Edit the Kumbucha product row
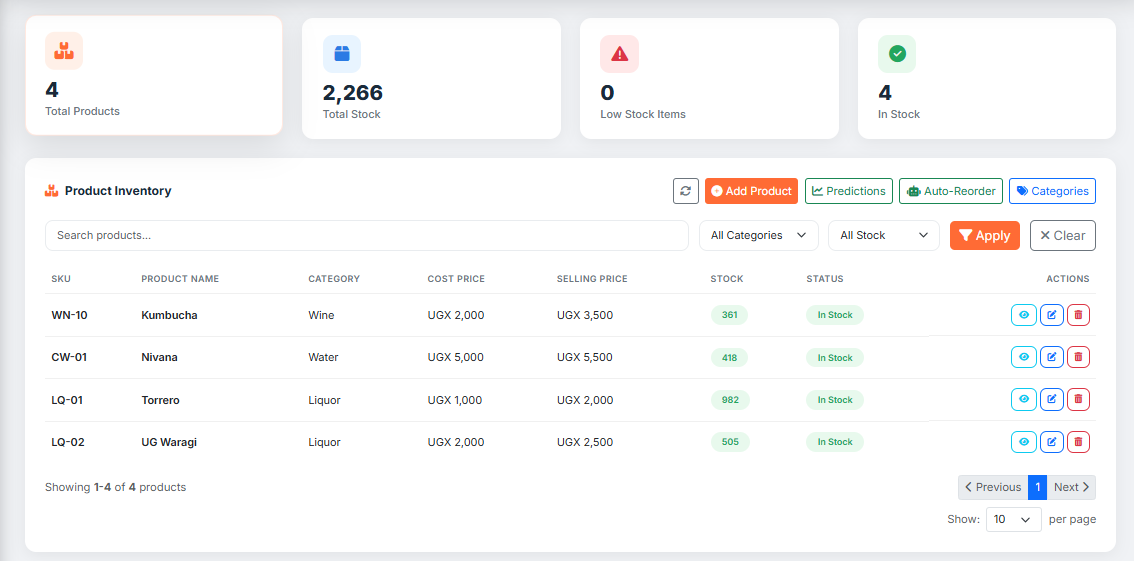Viewport: 1134px width, 561px height. click(1052, 315)
